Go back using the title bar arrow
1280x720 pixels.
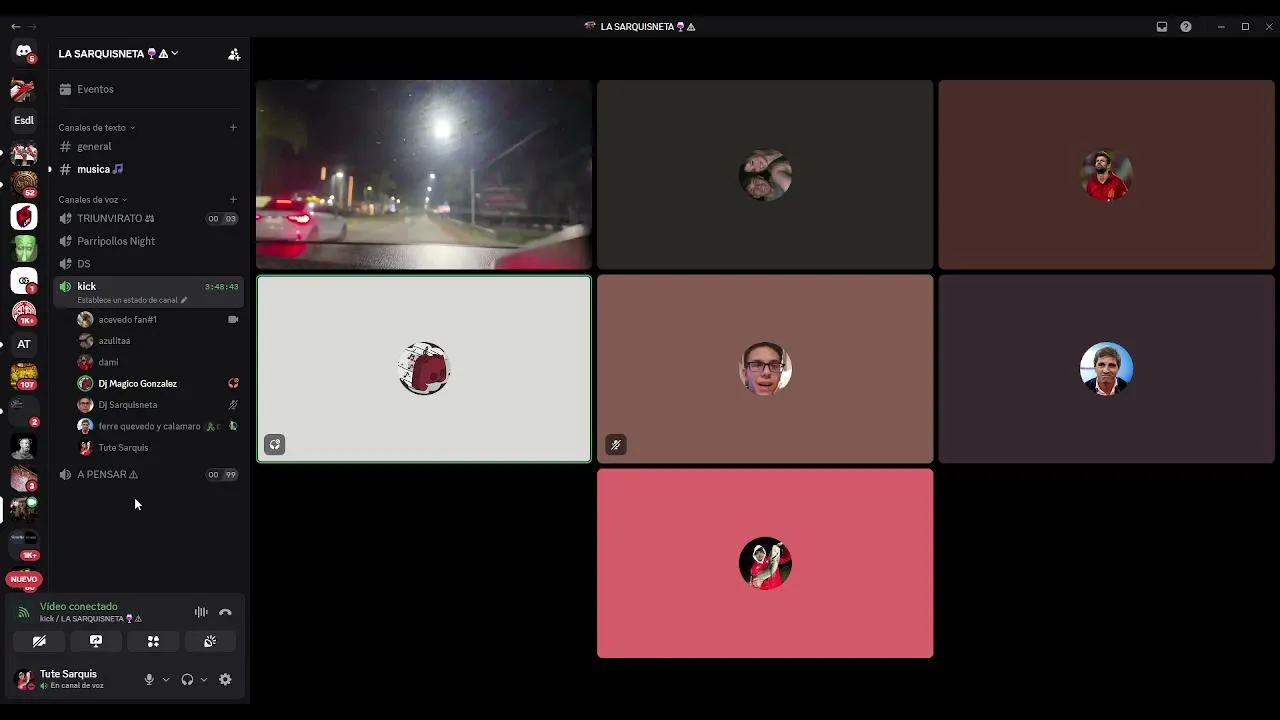pos(15,27)
